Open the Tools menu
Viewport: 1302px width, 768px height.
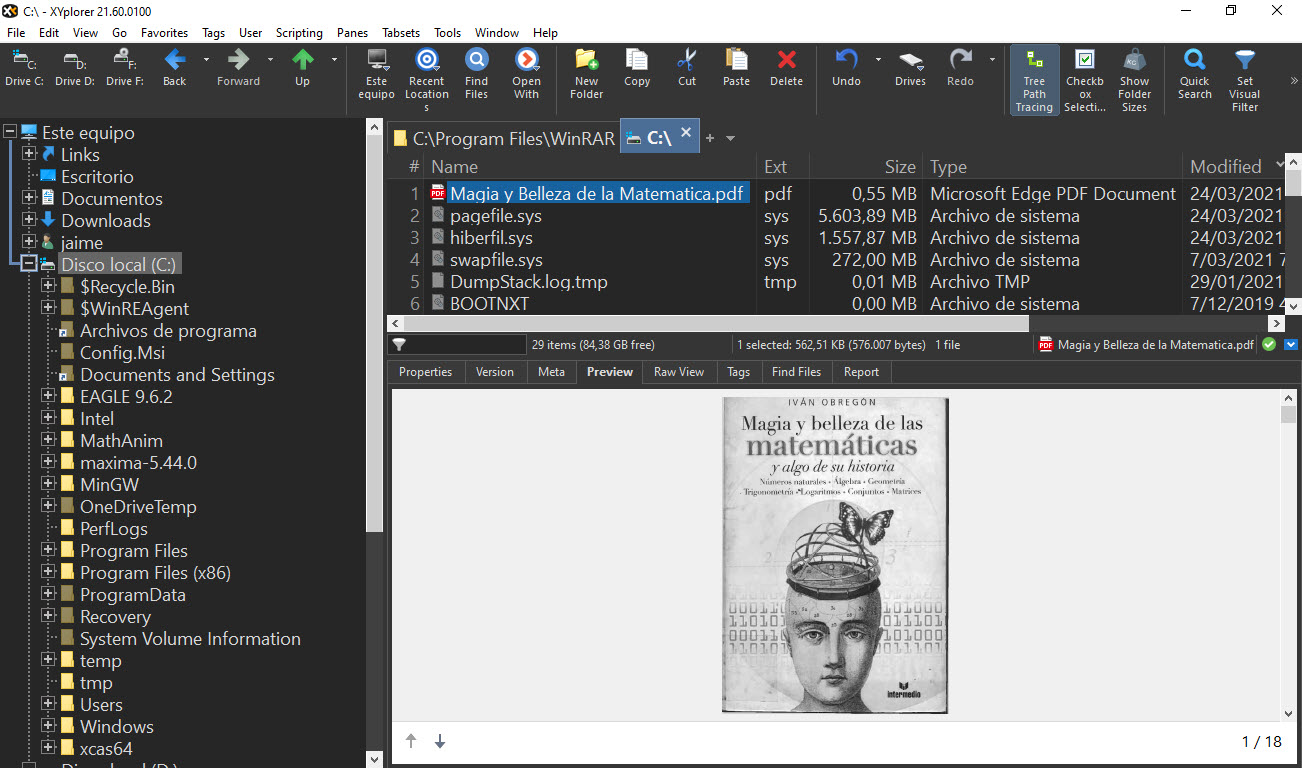click(x=447, y=33)
